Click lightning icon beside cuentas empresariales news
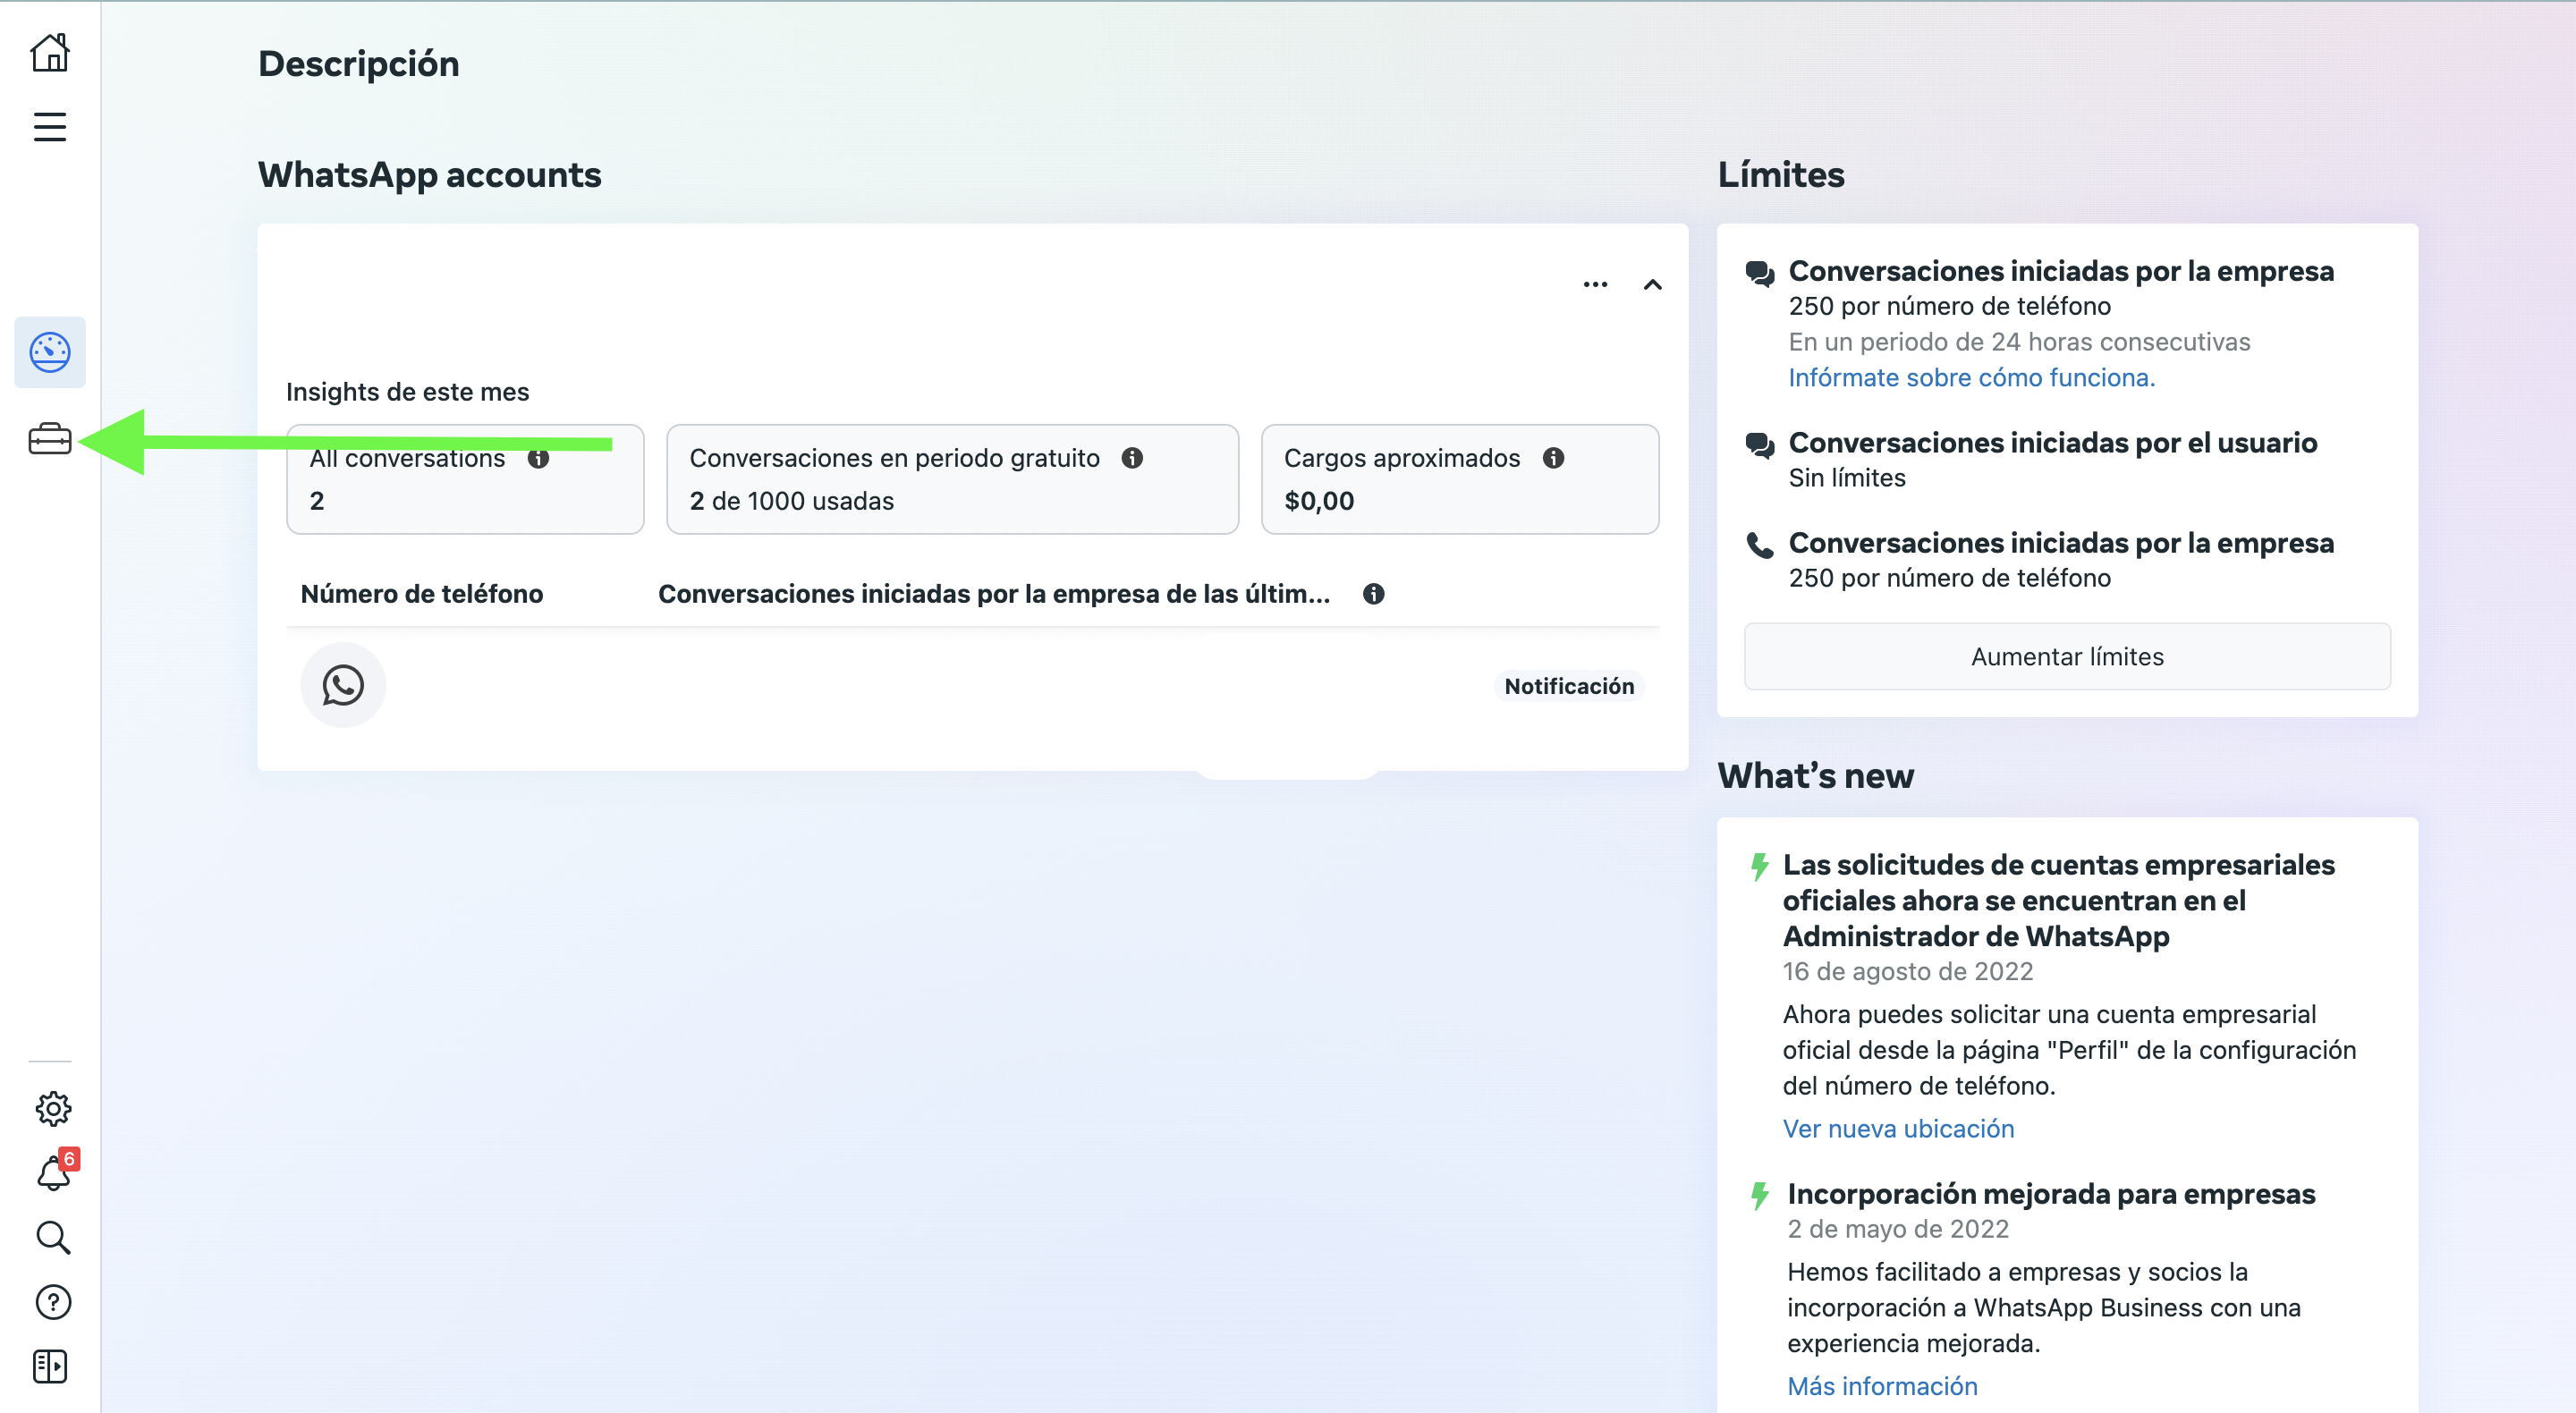 [1760, 866]
